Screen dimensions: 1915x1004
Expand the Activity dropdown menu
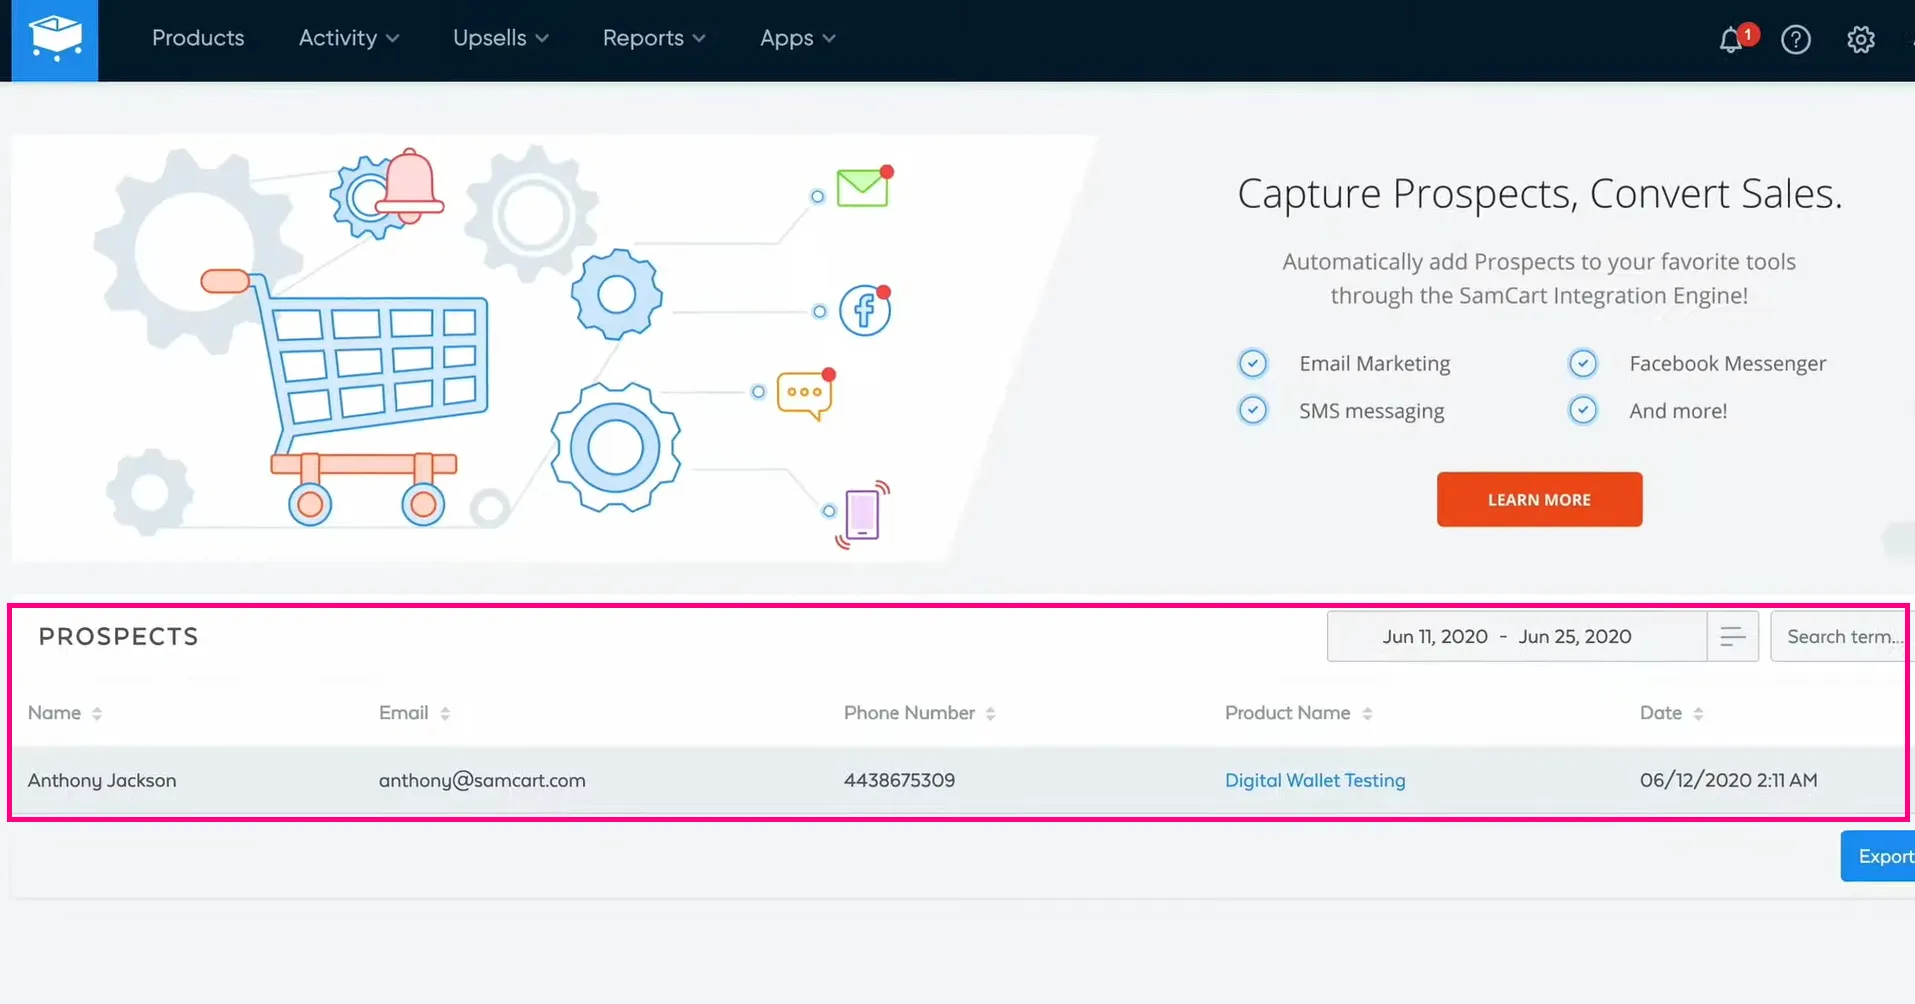[x=349, y=38]
